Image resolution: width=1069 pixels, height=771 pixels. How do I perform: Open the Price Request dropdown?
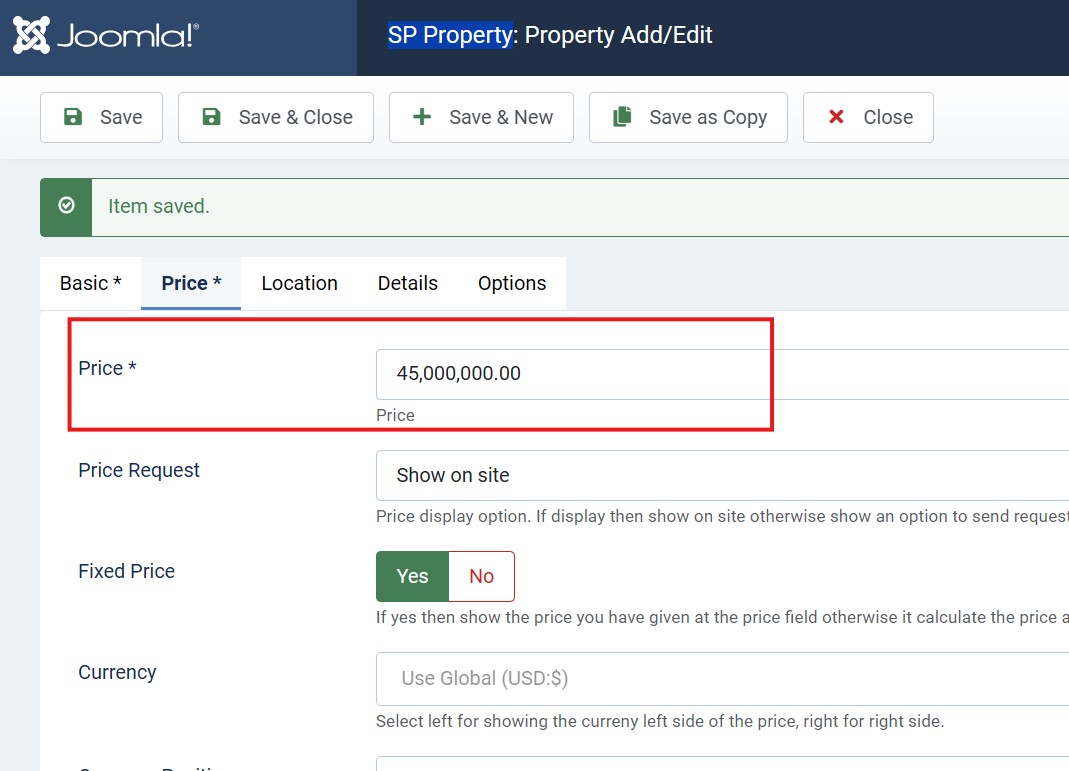(720, 475)
